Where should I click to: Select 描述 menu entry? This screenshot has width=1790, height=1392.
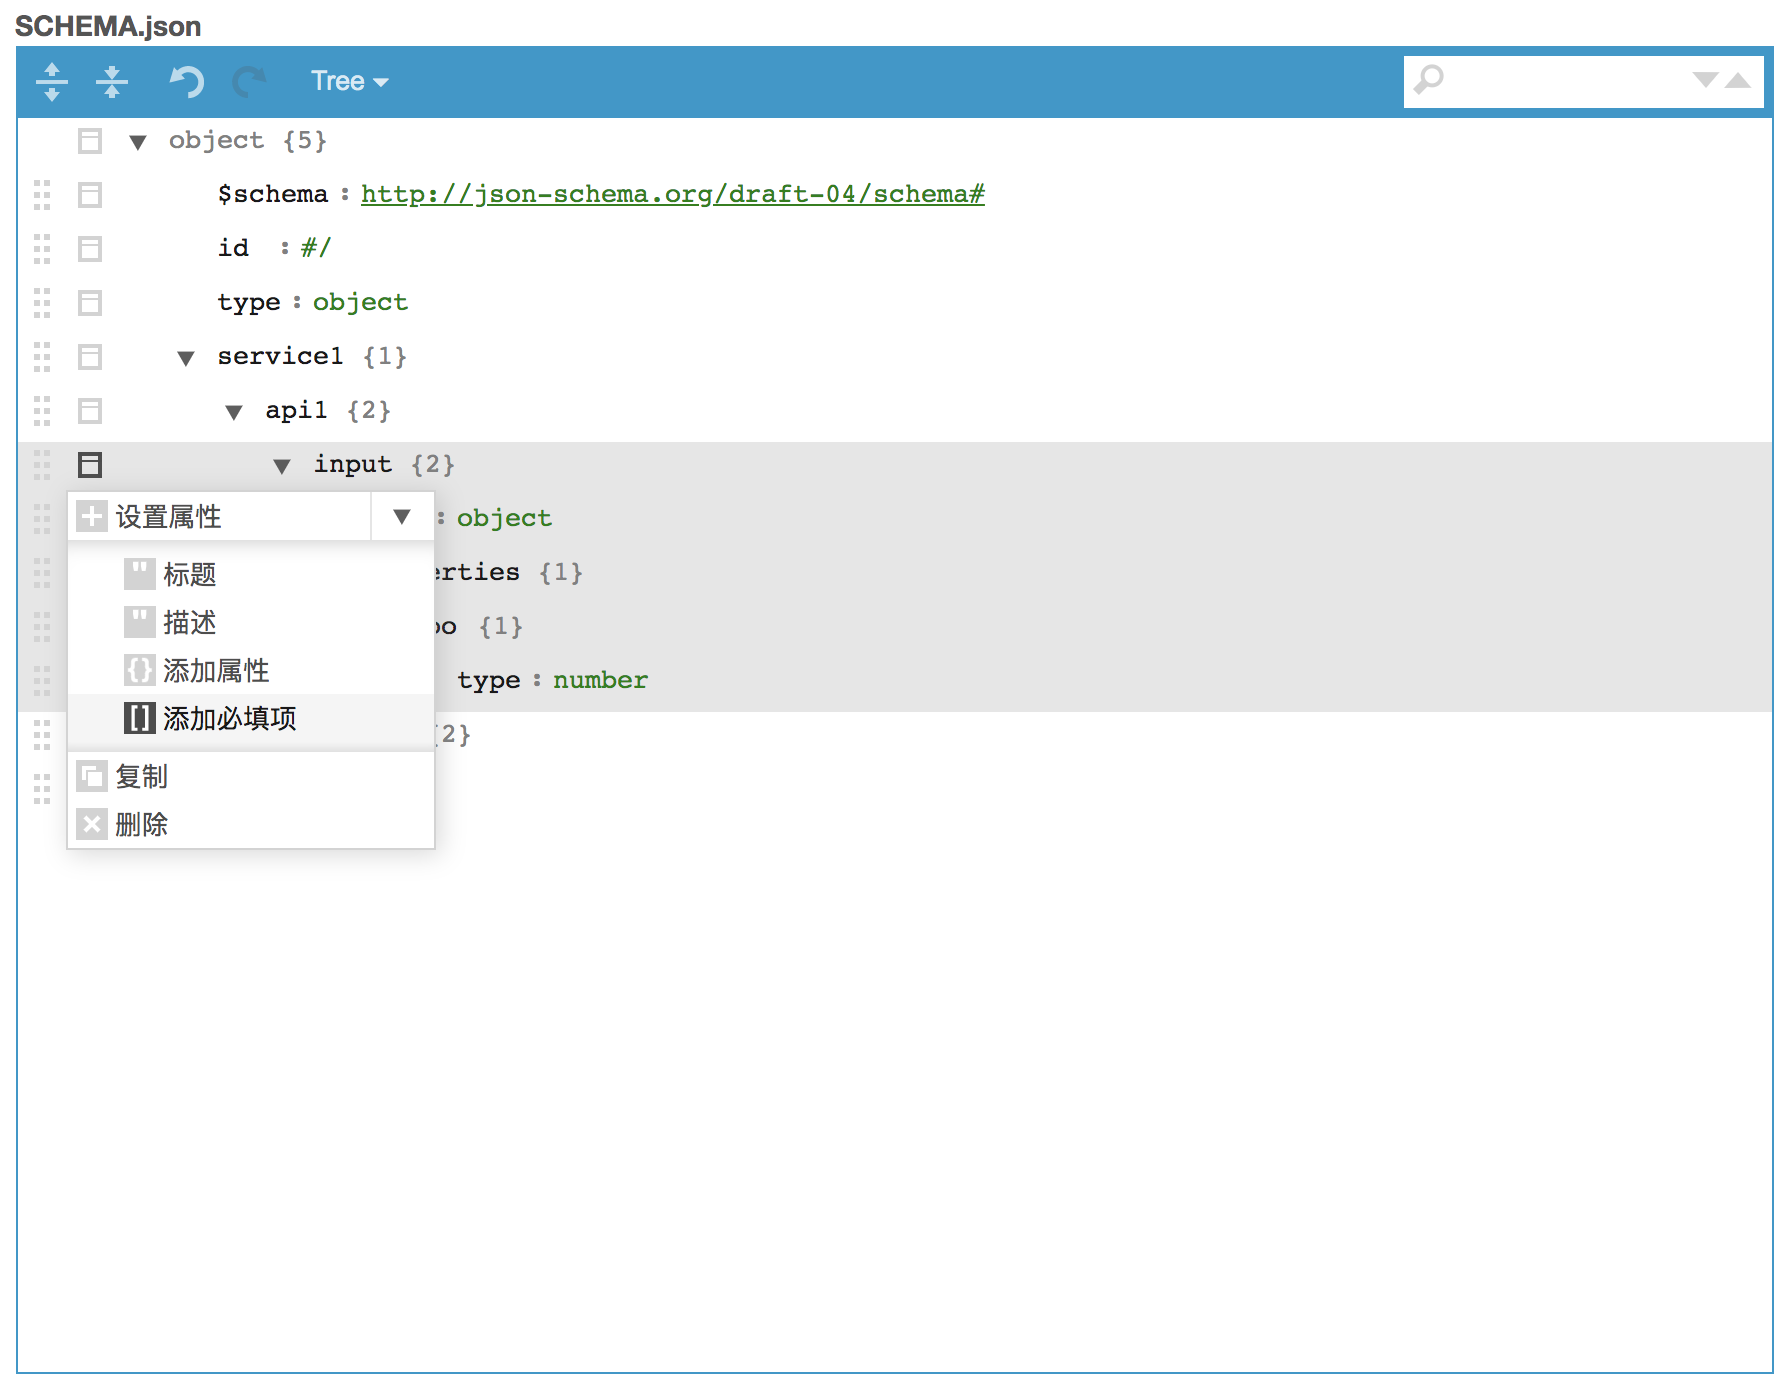251,622
